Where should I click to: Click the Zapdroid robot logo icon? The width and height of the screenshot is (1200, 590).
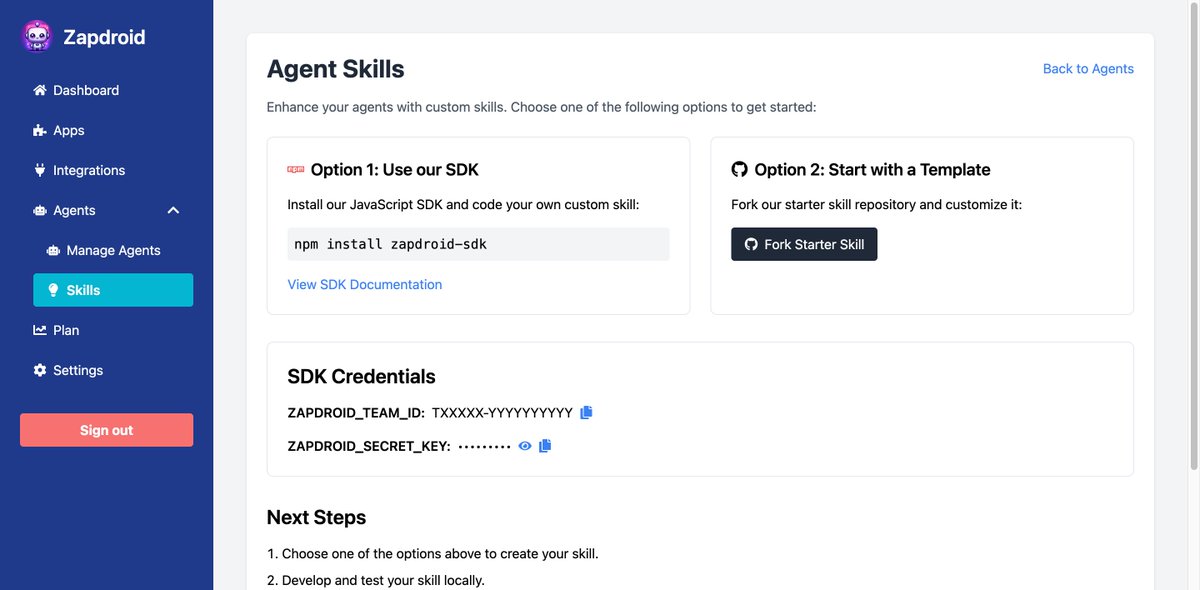pos(37,37)
